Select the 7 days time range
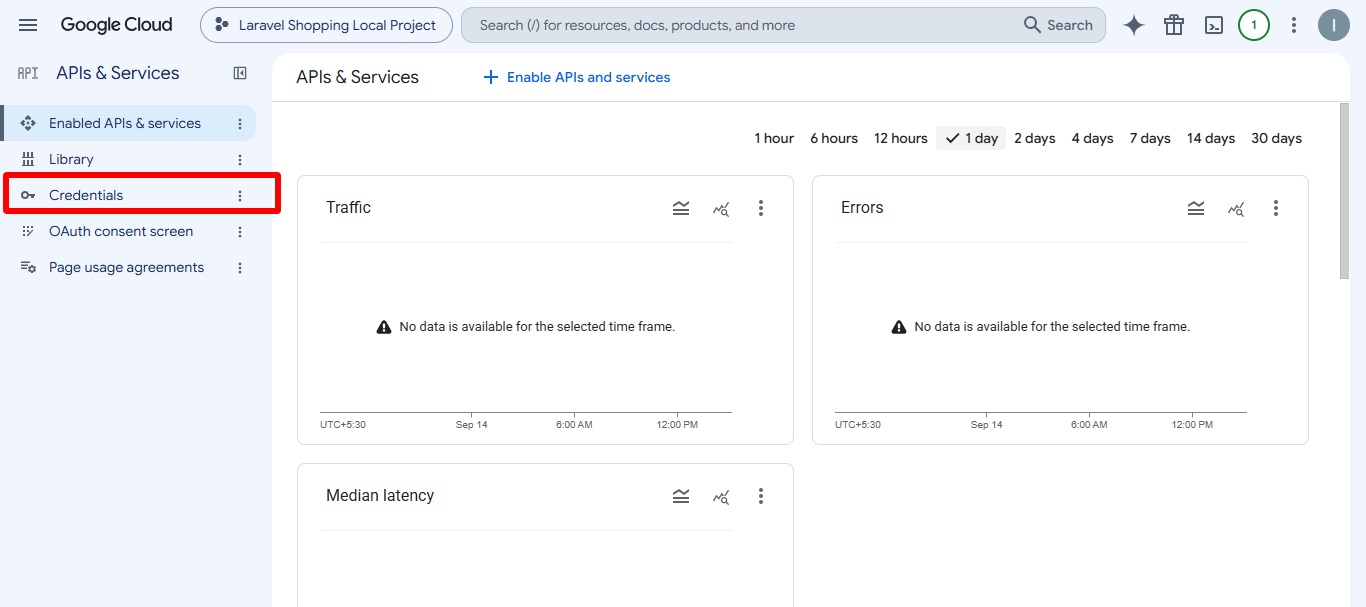 (1150, 138)
